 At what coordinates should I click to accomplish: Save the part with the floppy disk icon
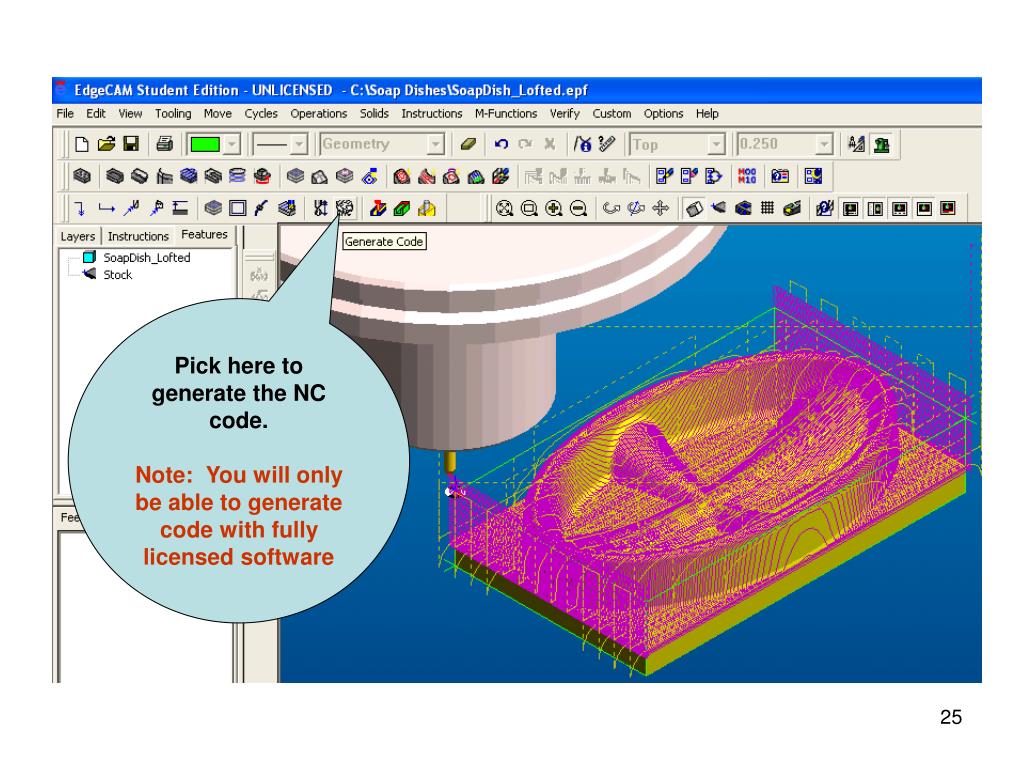tap(131, 144)
